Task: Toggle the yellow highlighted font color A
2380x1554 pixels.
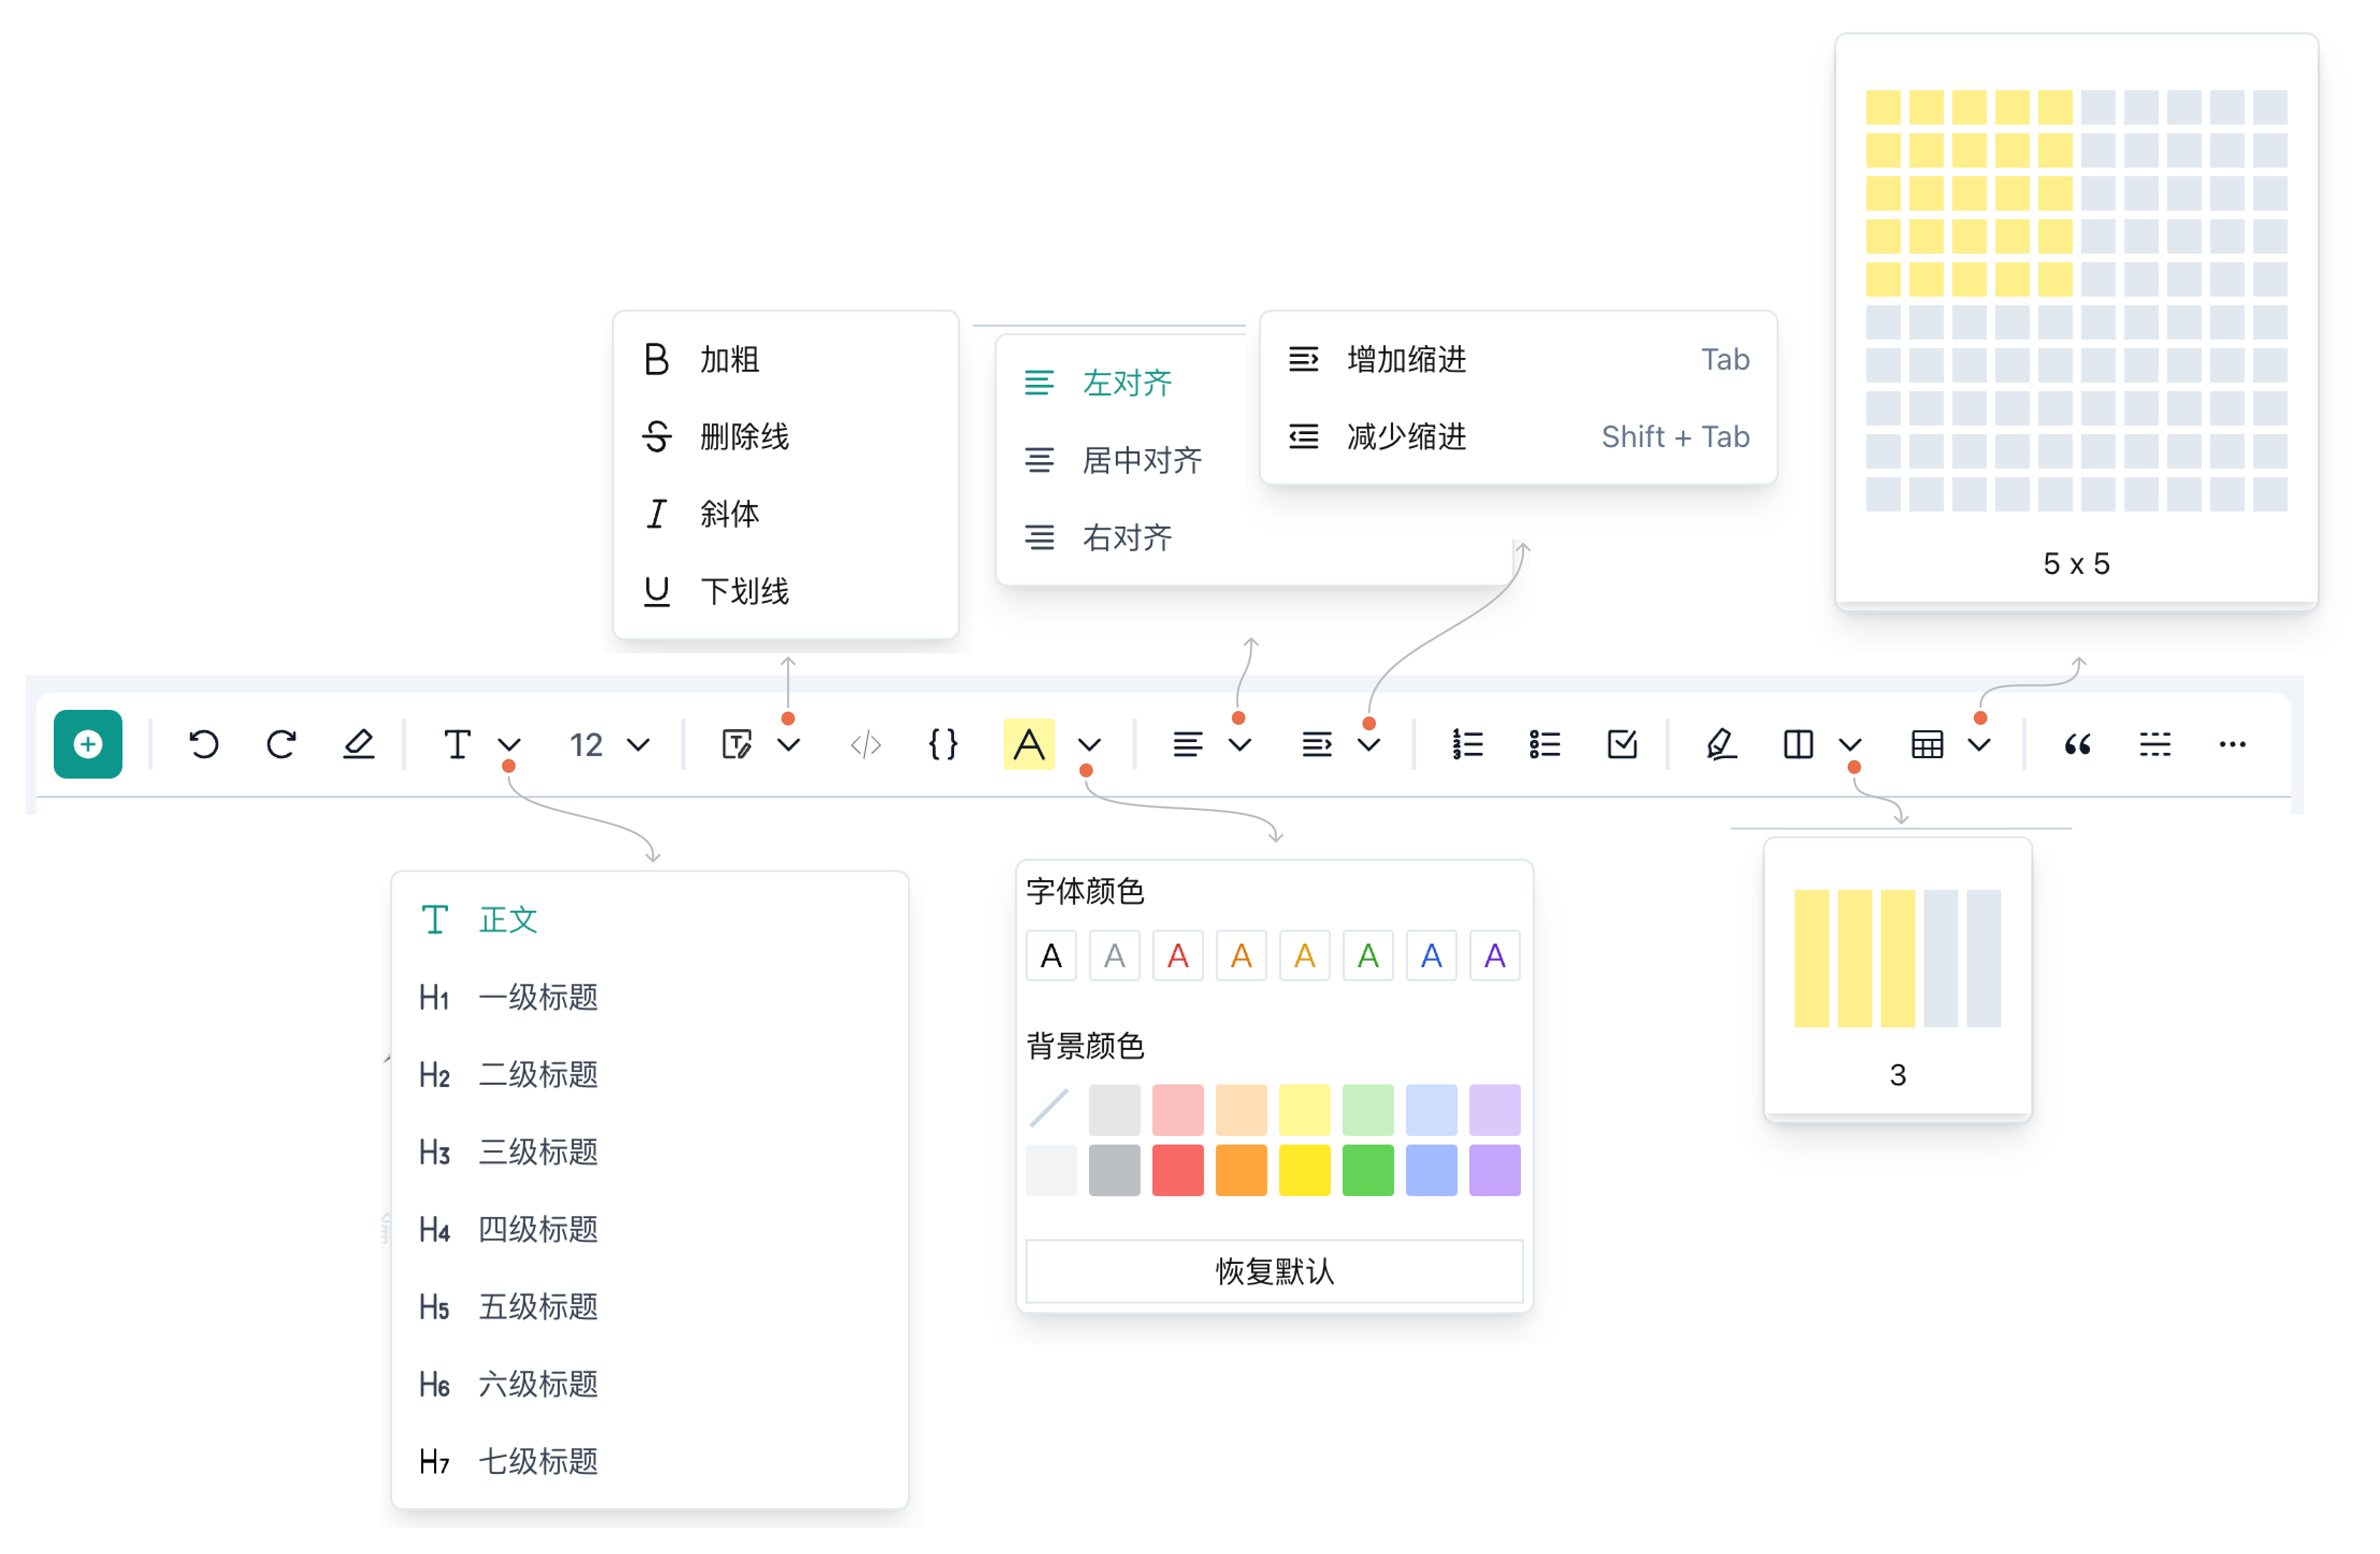Action: 1029,745
